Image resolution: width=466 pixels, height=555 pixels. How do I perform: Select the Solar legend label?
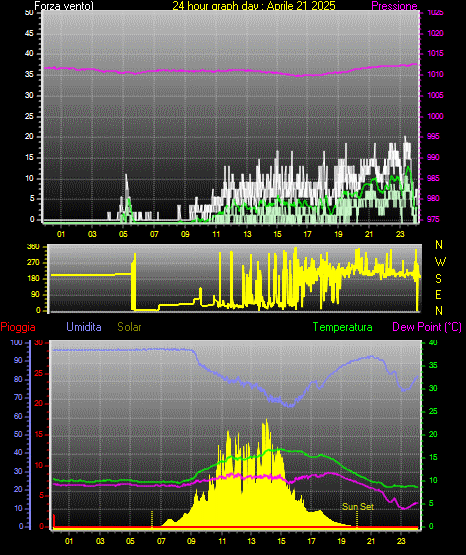[129, 327]
